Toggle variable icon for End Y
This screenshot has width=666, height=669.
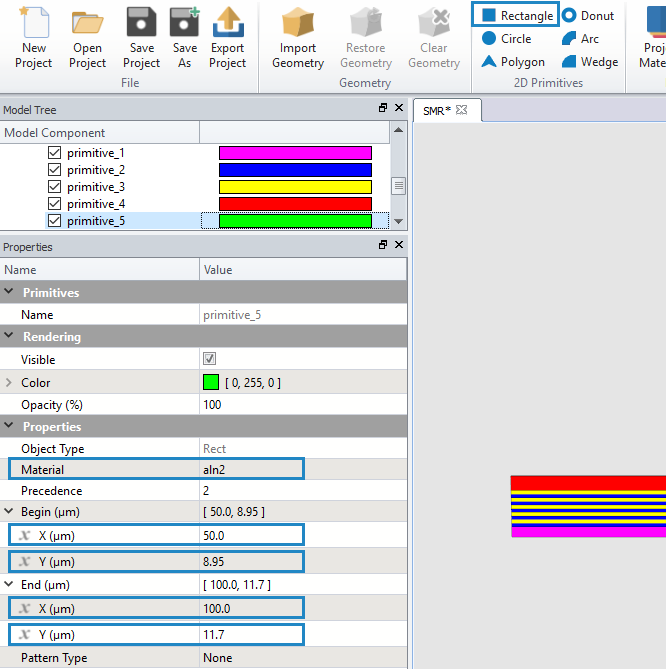point(25,634)
